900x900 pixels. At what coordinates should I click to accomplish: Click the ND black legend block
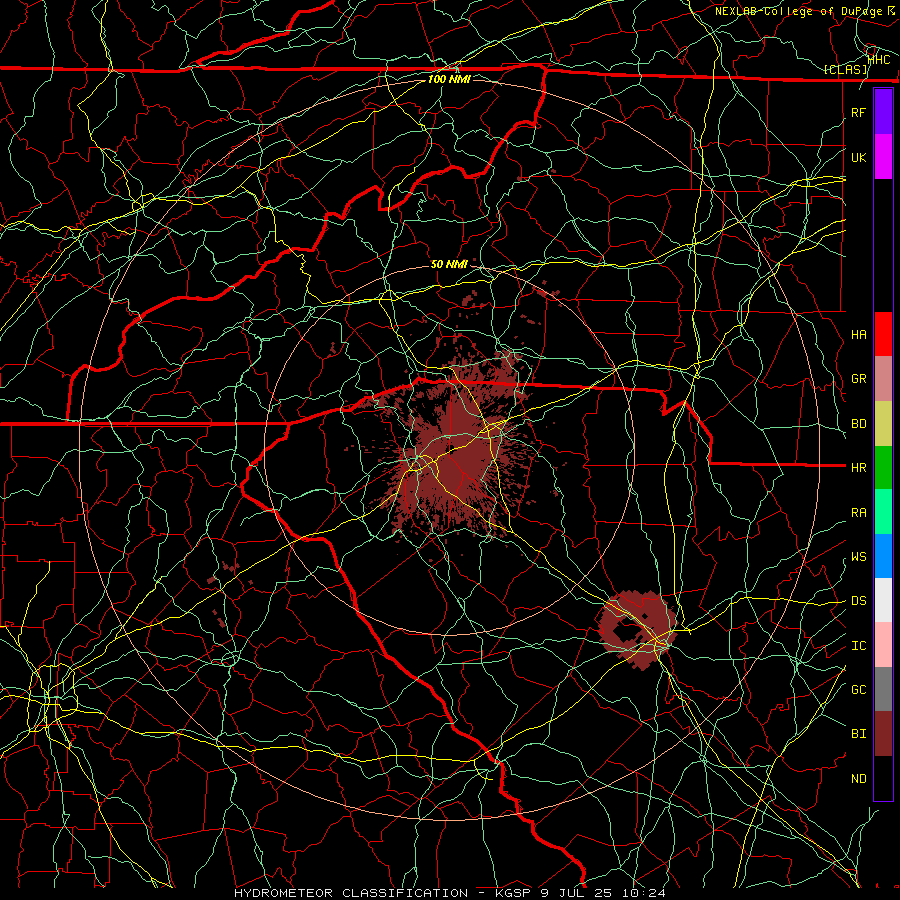[883, 778]
